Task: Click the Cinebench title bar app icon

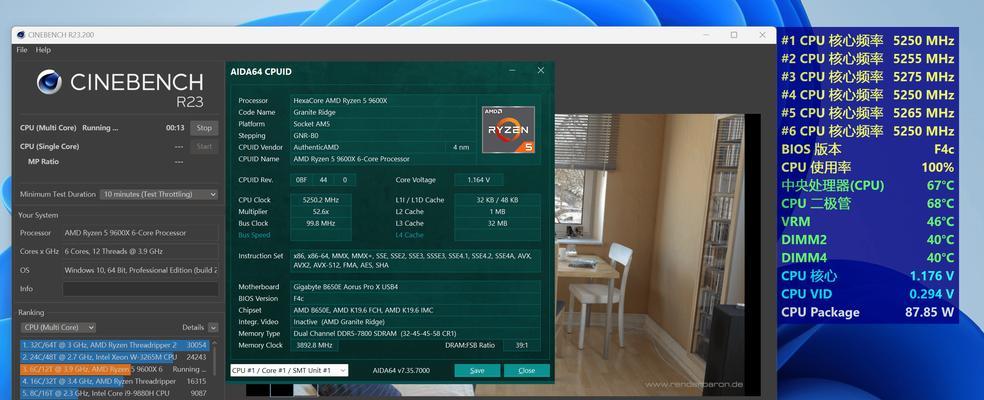Action: coord(21,35)
